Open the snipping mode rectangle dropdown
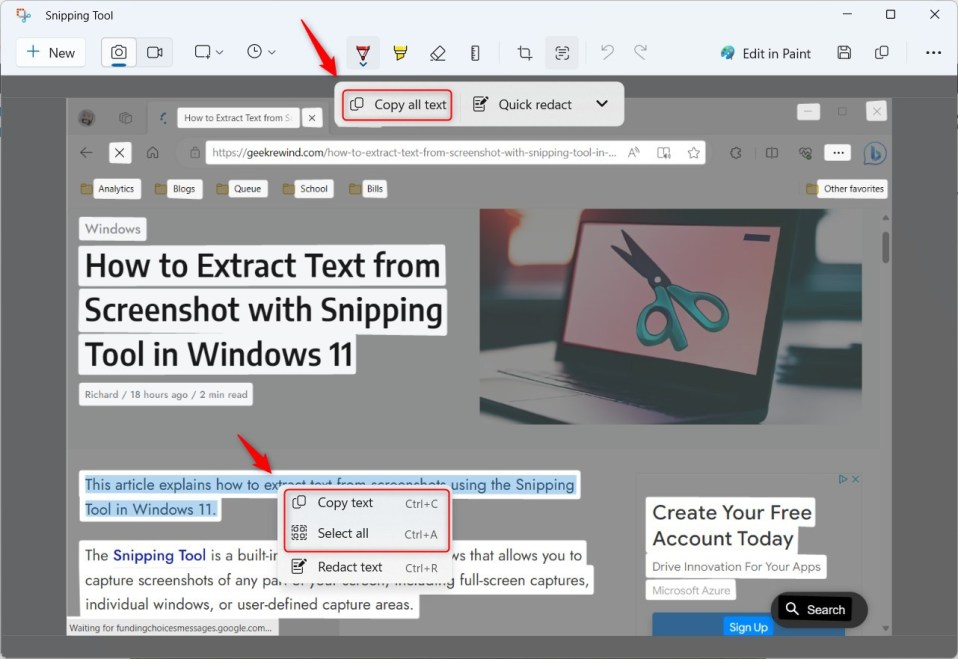958x659 pixels. (208, 53)
